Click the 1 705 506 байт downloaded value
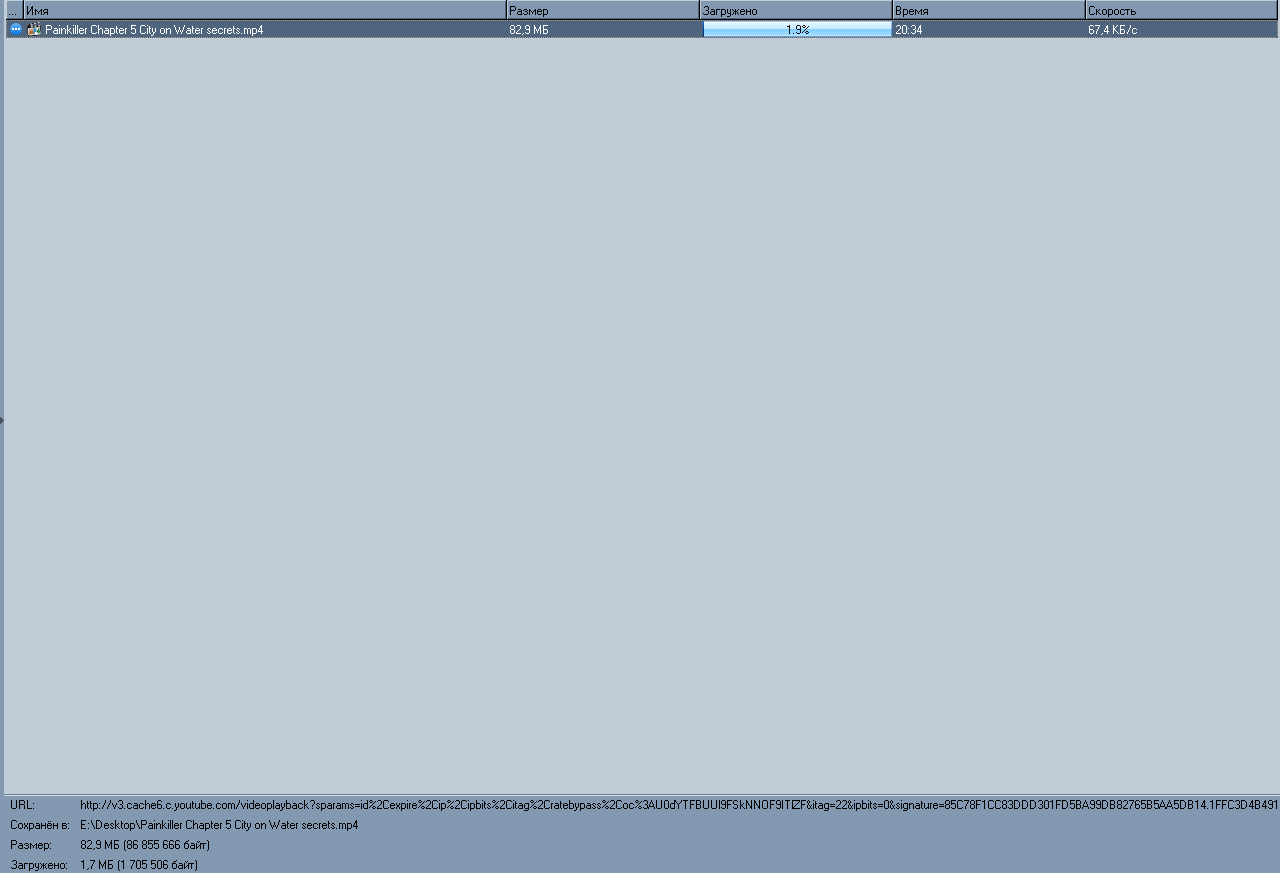Image resolution: width=1280 pixels, height=873 pixels. 158,865
